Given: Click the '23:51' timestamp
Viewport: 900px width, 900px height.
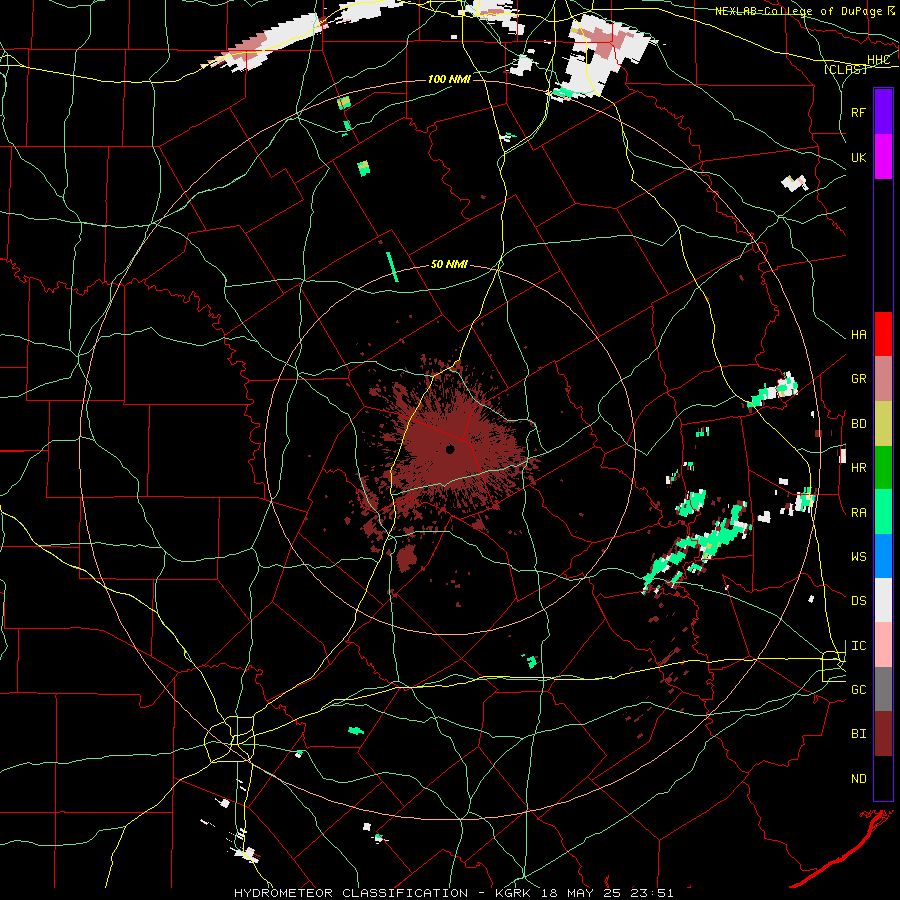Looking at the screenshot, I should (653, 893).
